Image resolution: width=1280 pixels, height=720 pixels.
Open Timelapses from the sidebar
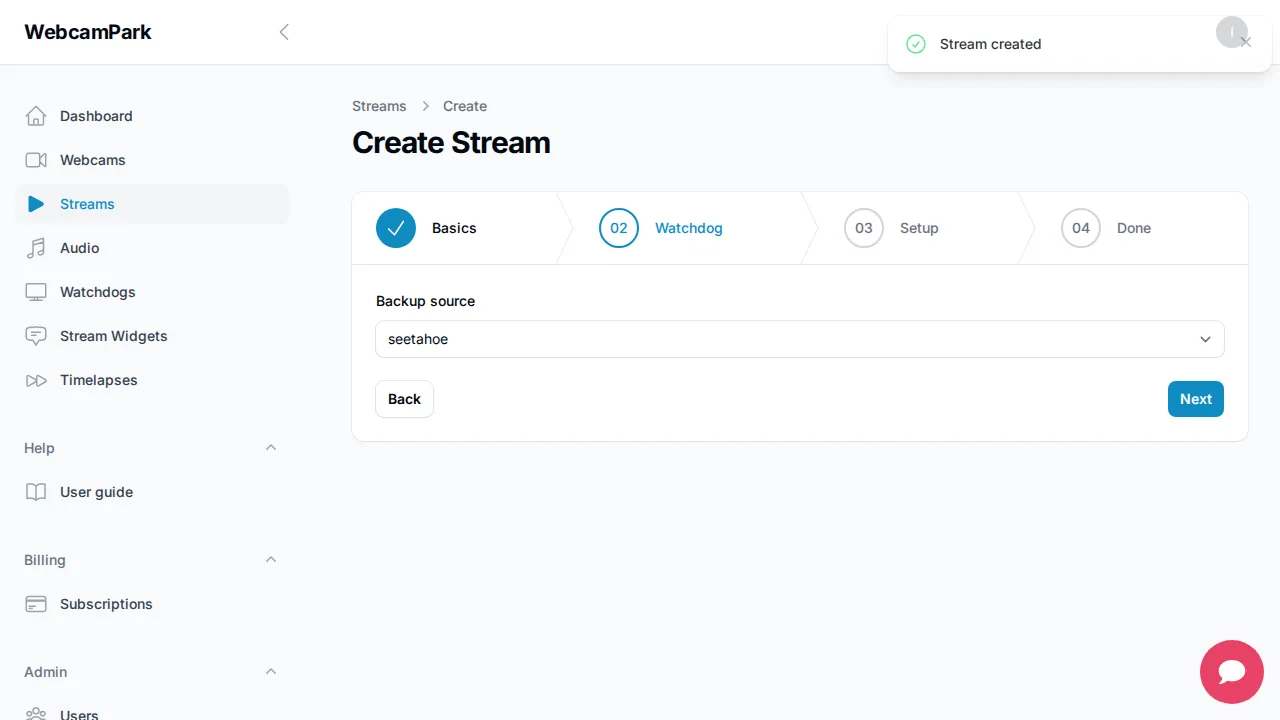[98, 380]
